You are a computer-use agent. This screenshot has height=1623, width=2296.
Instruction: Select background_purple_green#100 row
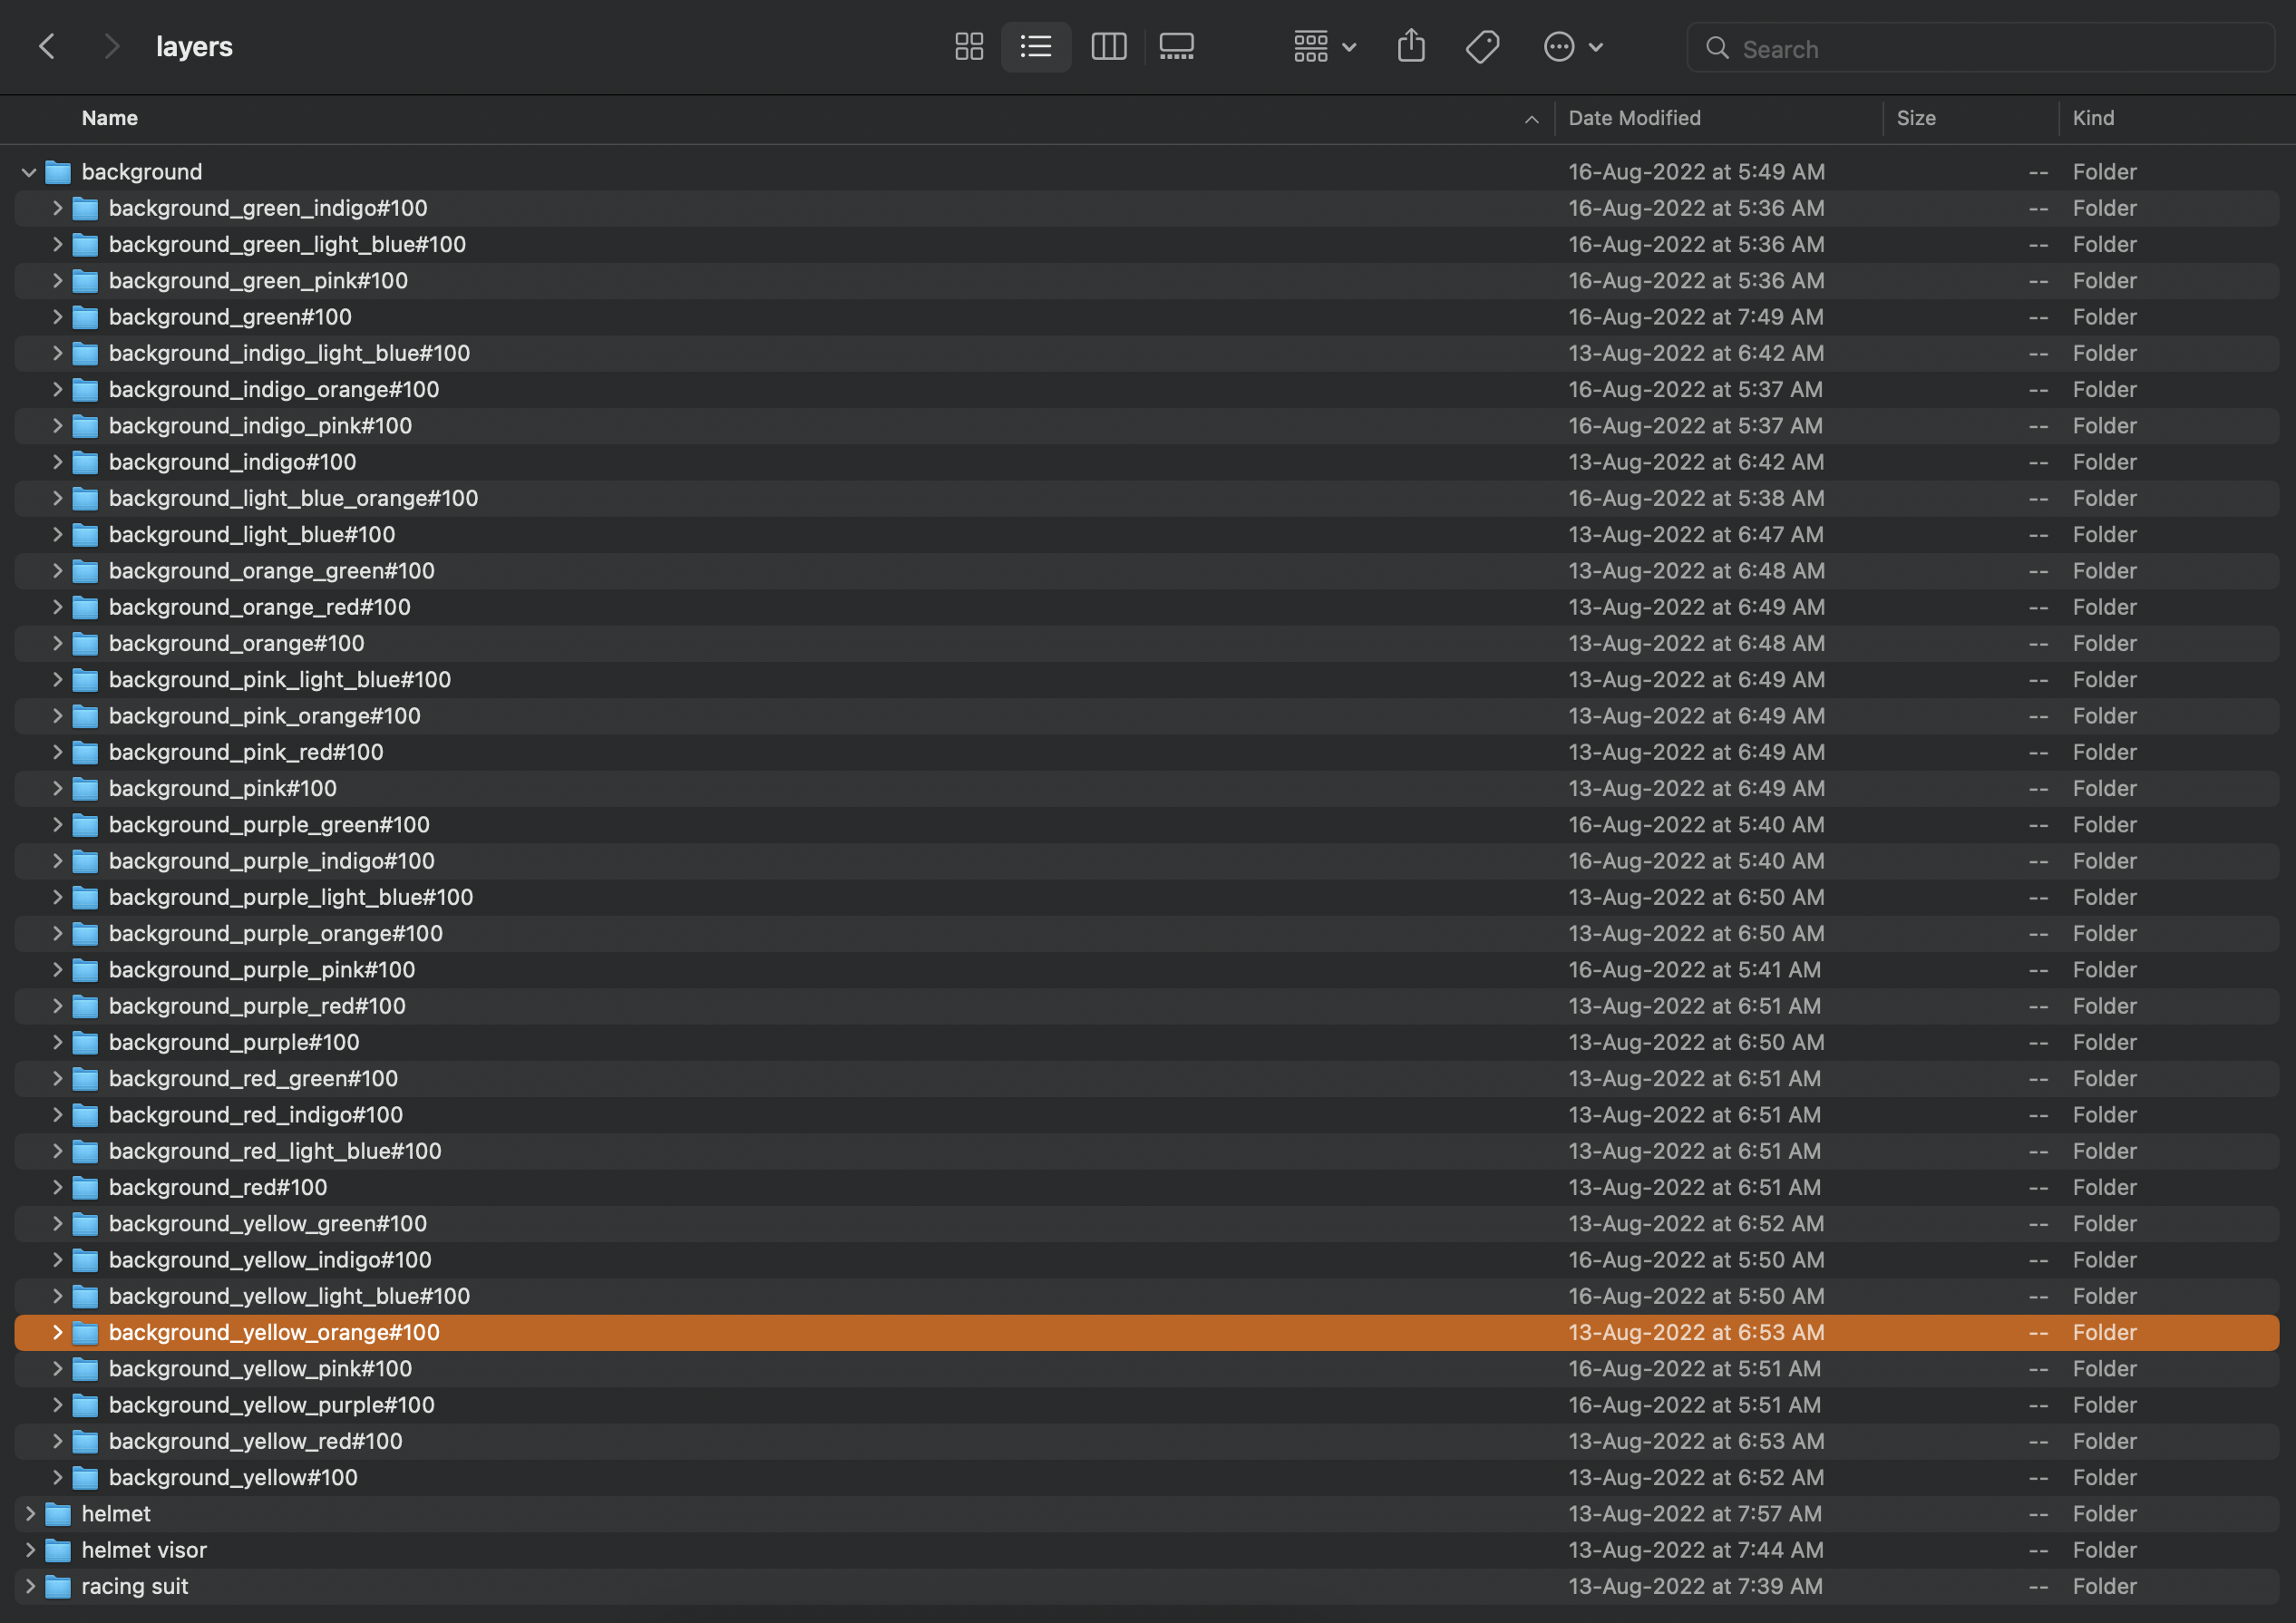pos(1147,825)
